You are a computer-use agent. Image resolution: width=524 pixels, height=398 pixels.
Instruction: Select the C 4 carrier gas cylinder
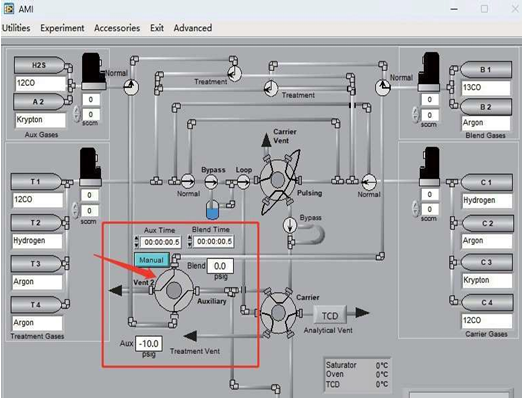pos(487,302)
